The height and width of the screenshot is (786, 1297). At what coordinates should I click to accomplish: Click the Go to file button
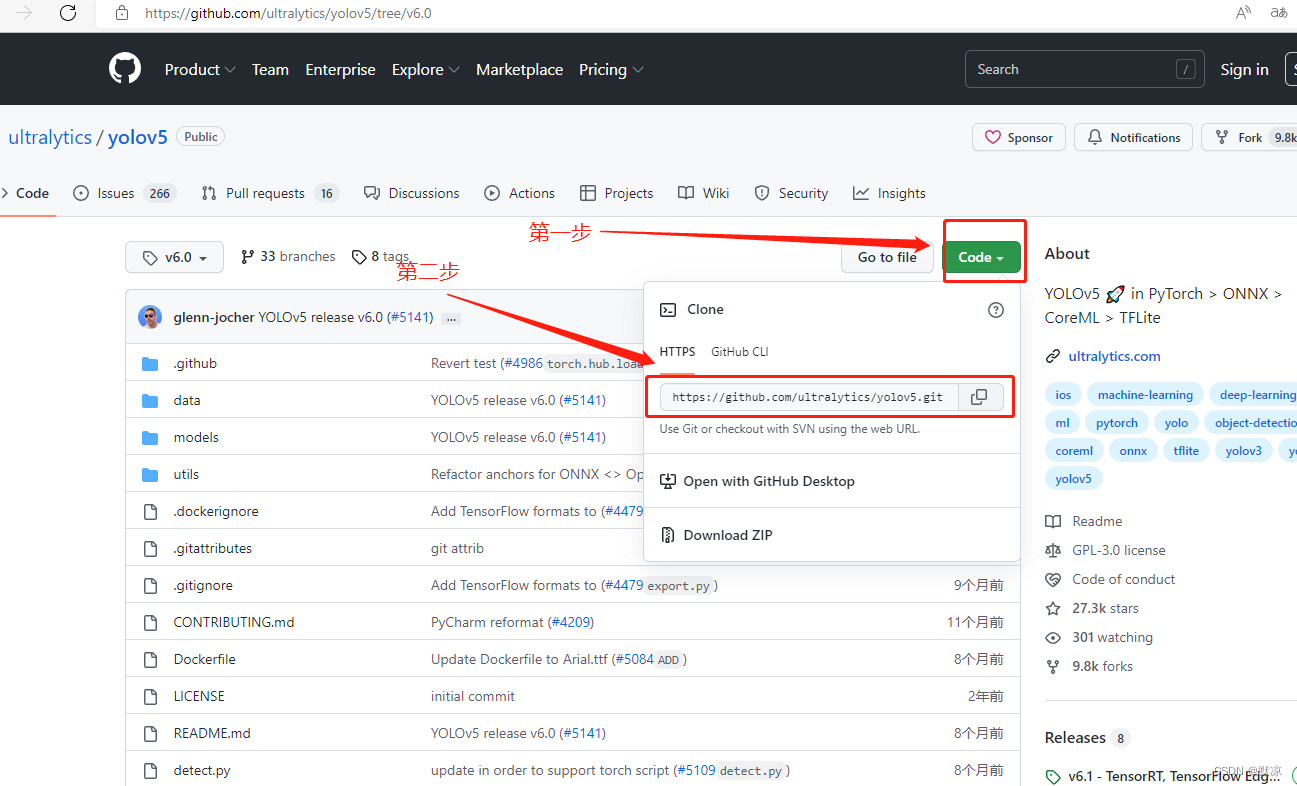point(887,257)
